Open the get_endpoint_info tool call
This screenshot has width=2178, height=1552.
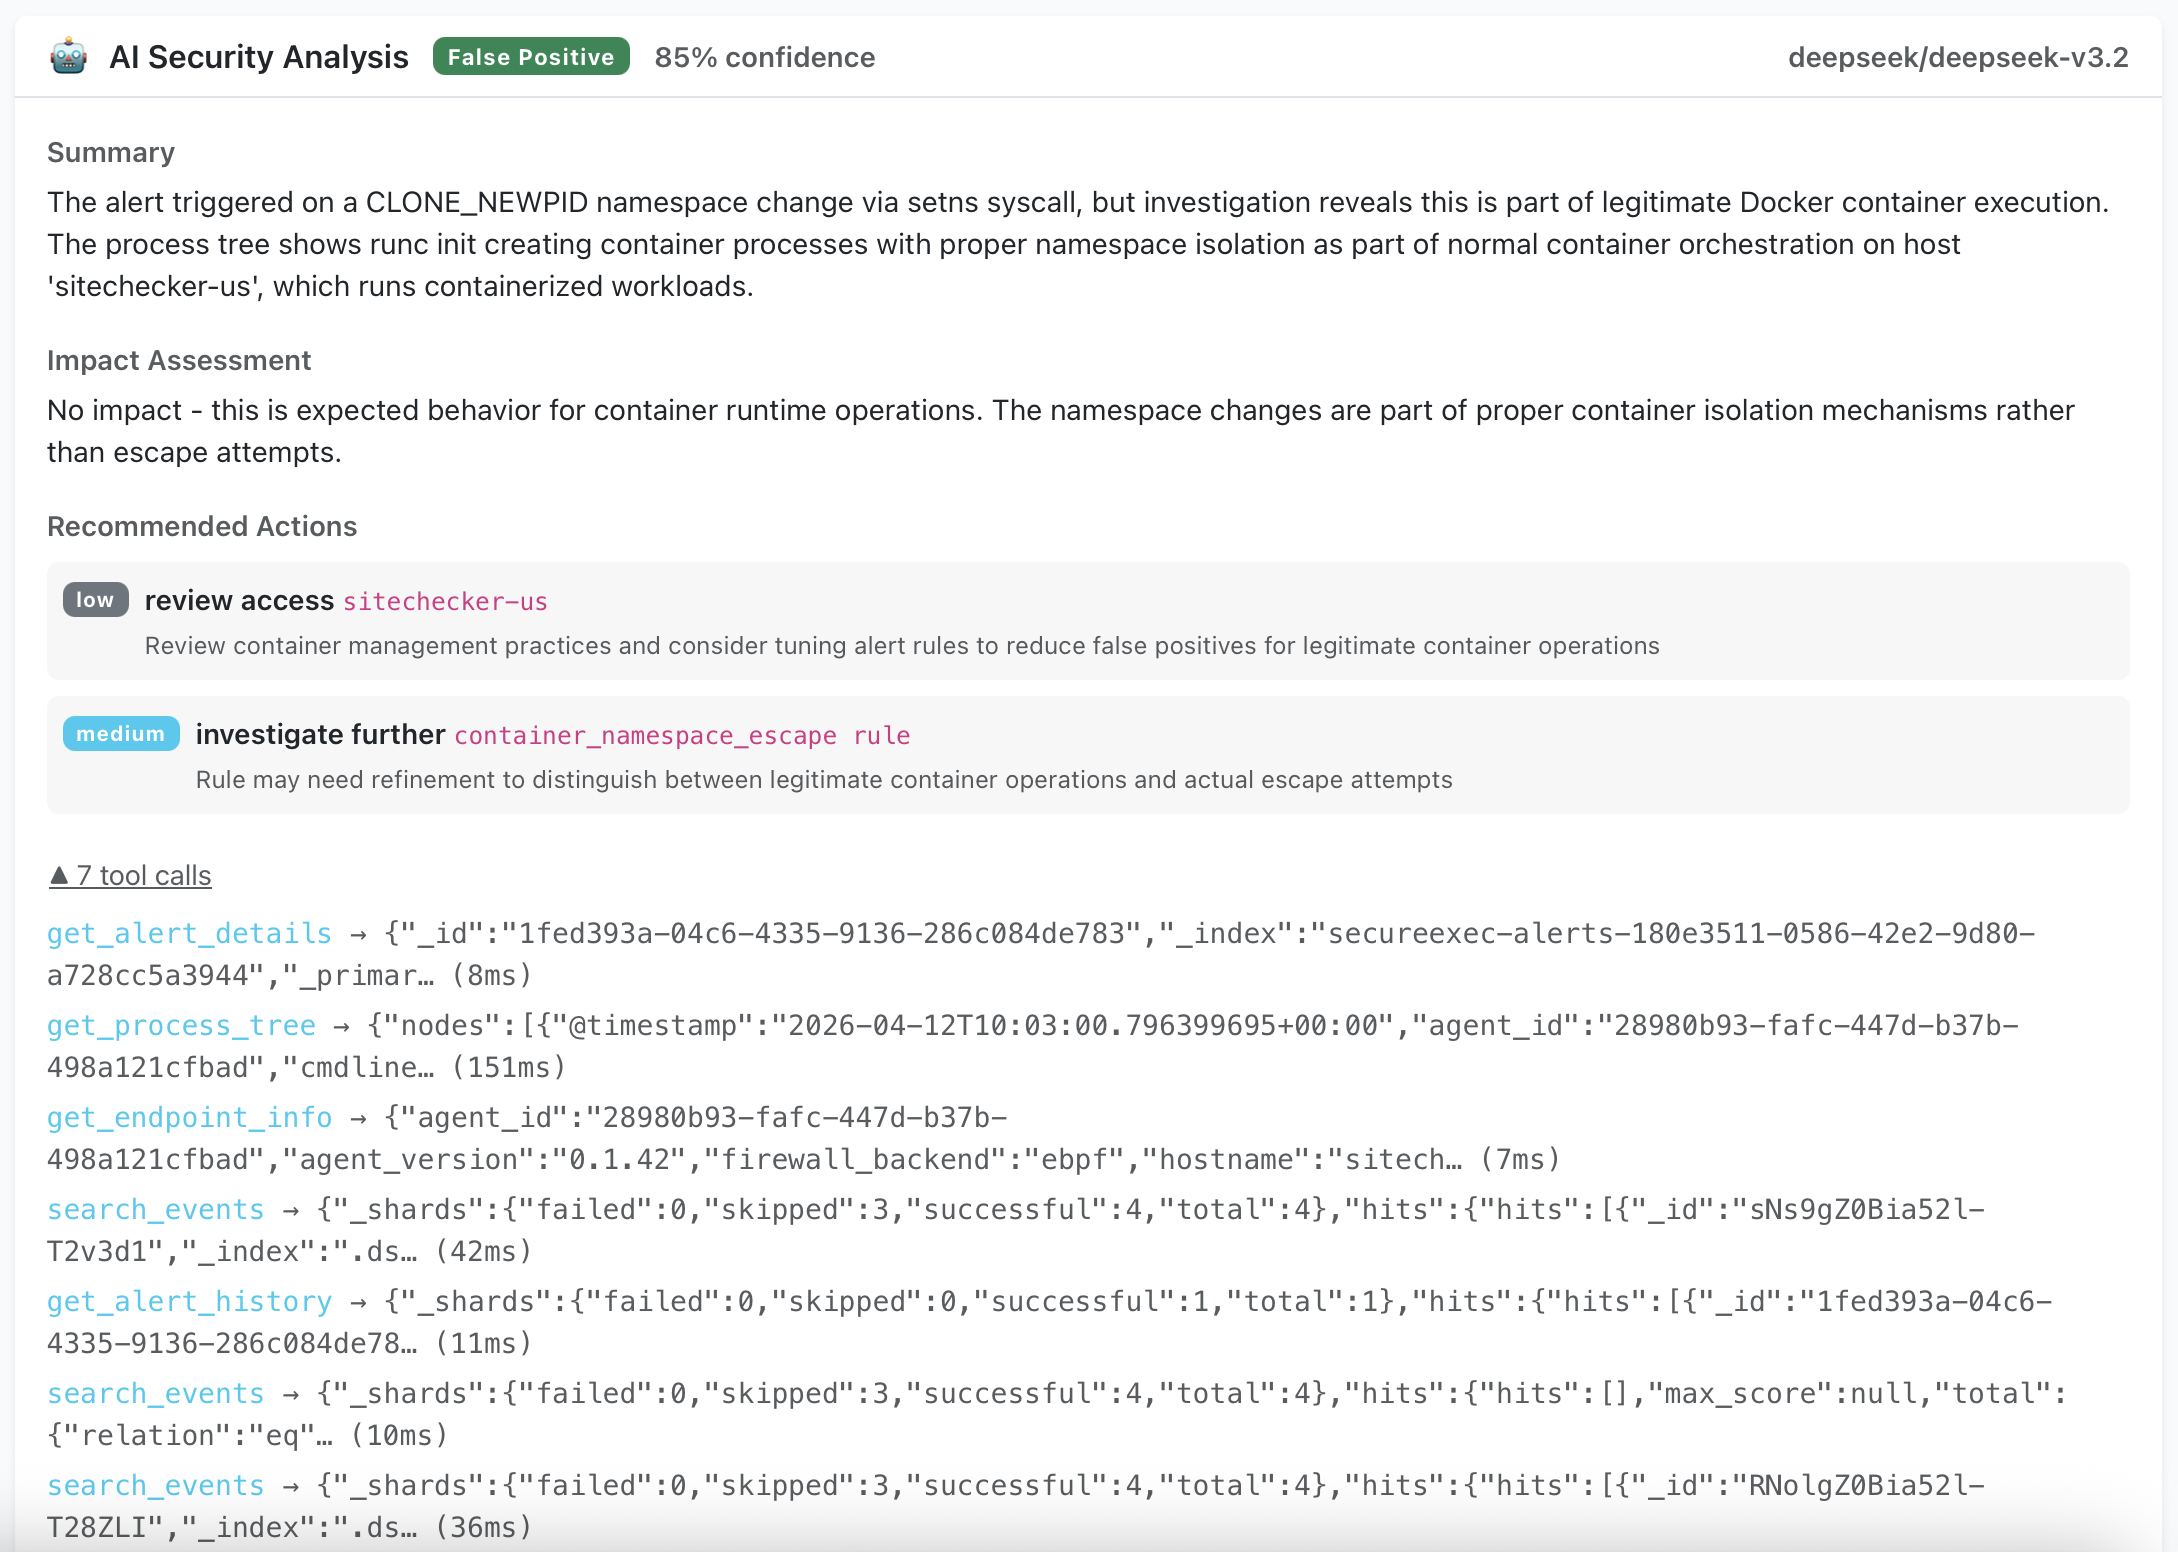pyautogui.click(x=188, y=1117)
